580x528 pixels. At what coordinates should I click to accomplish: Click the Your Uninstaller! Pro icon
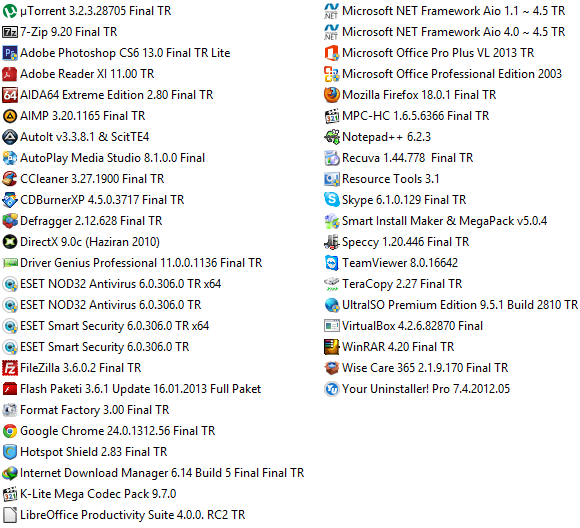[x=331, y=389]
